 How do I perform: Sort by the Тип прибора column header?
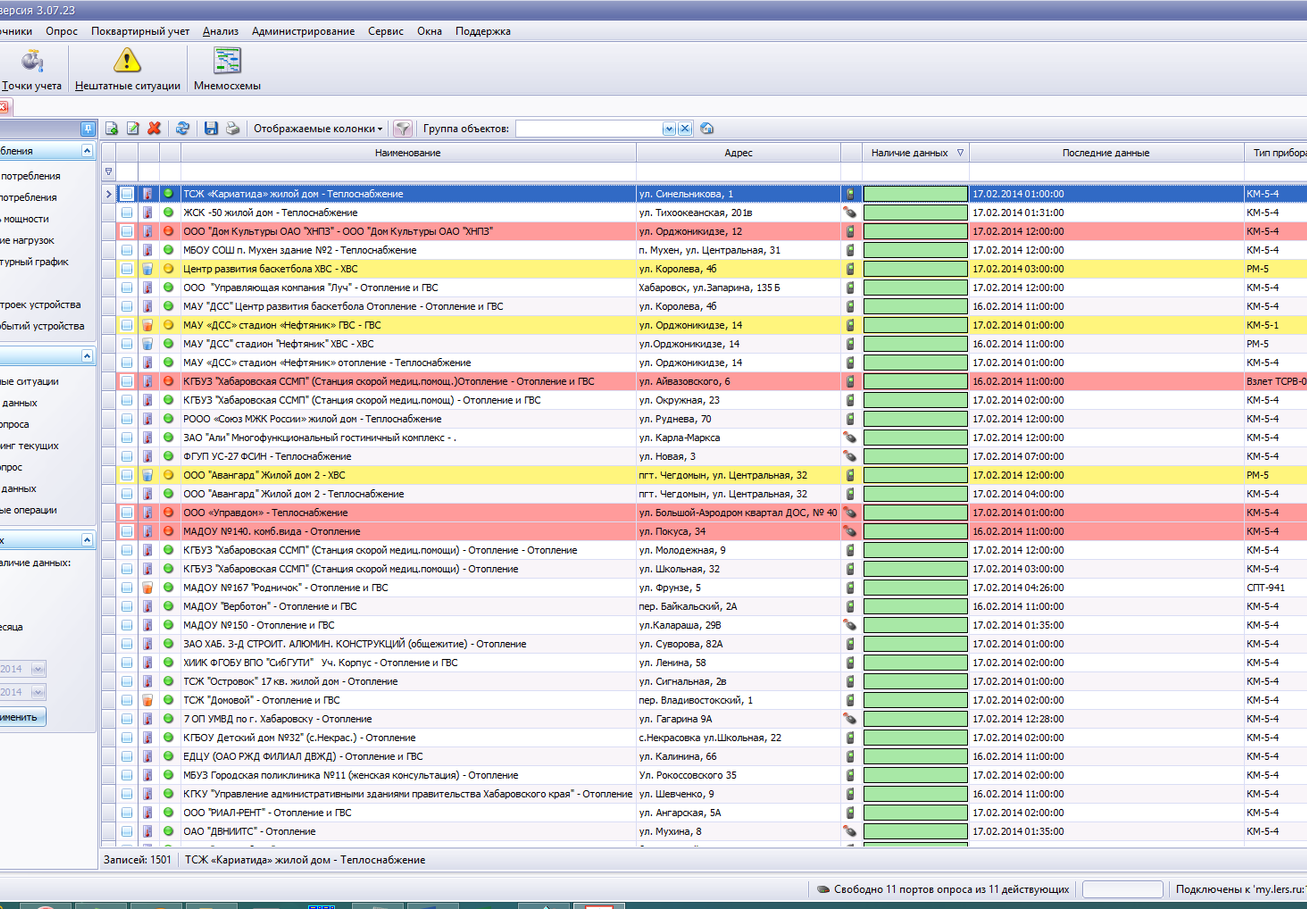(1276, 153)
